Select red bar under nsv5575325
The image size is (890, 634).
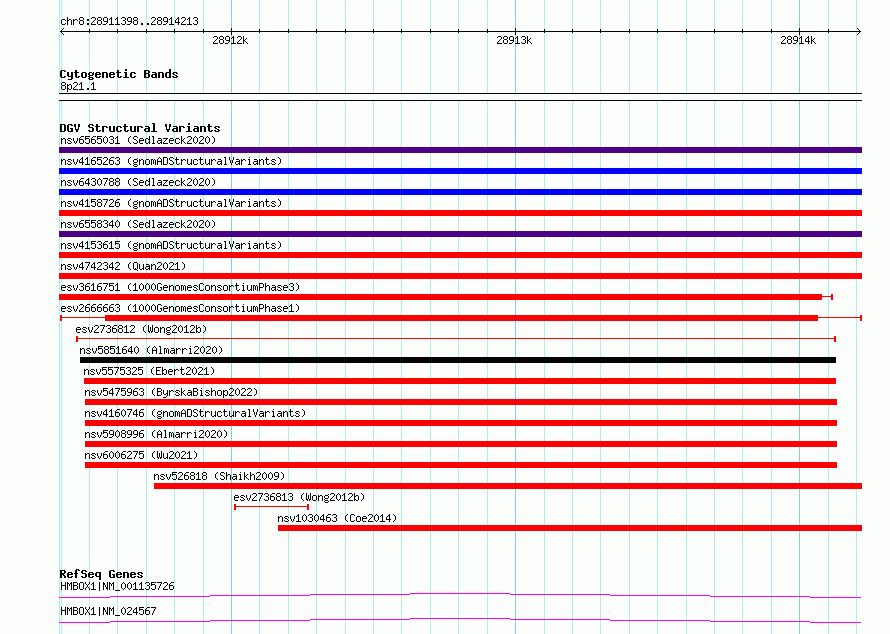click(x=460, y=381)
